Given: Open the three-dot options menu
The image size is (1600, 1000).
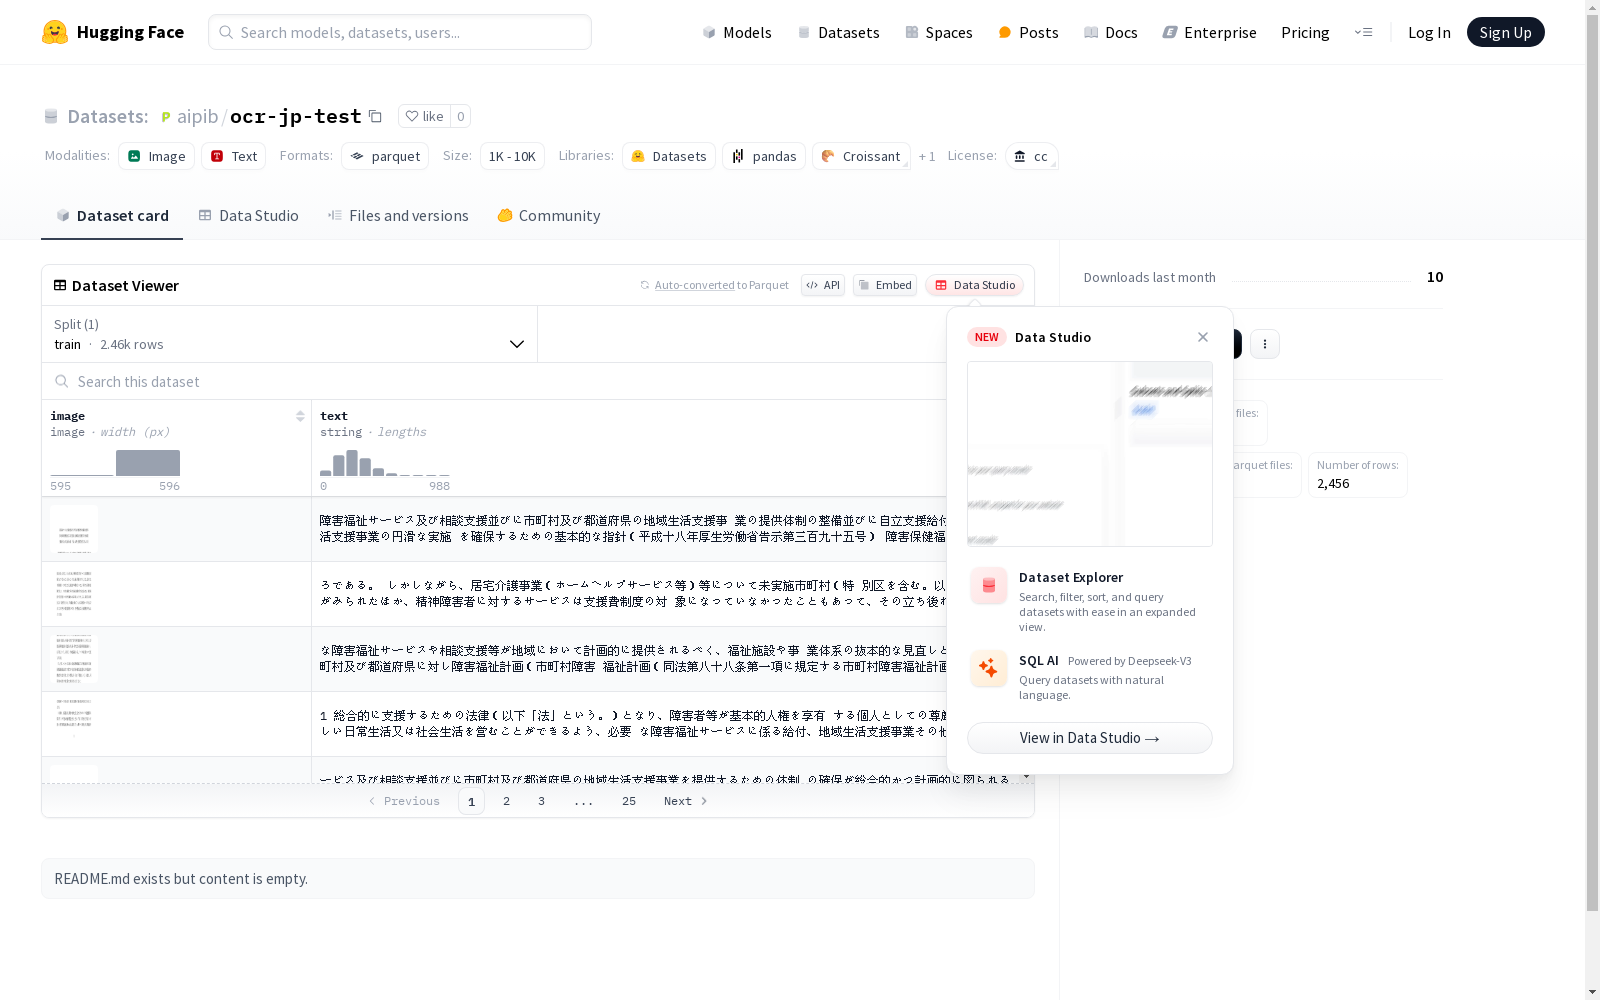Looking at the screenshot, I should pos(1265,344).
